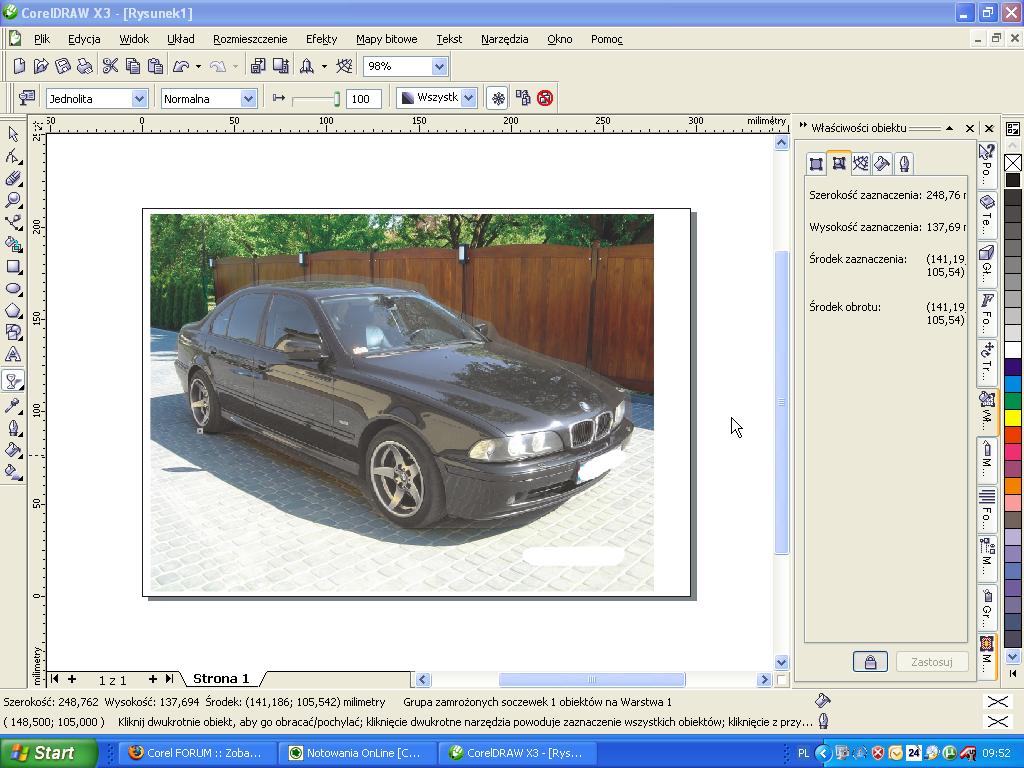
Task: Switch to the Strona 1 page tab
Action: pos(220,679)
